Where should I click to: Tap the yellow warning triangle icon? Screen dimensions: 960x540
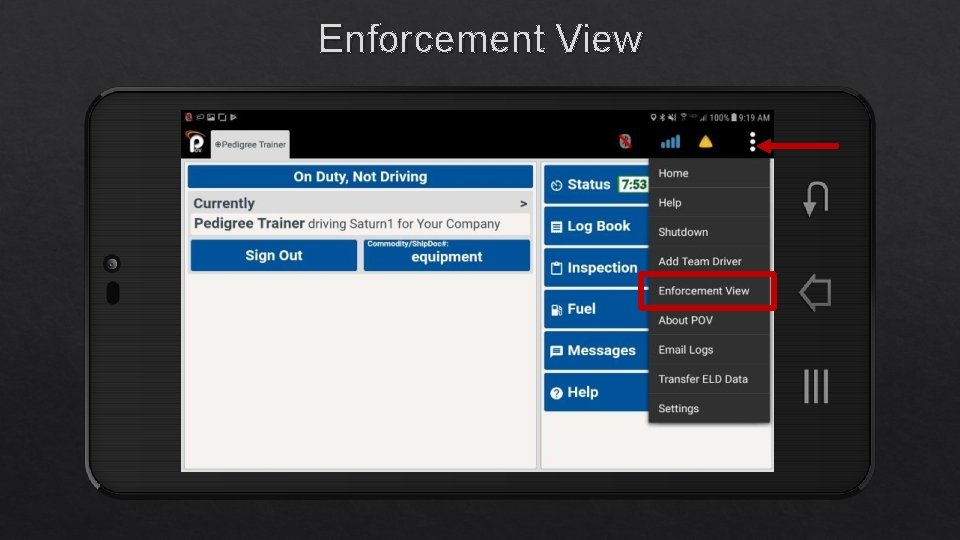tap(705, 142)
